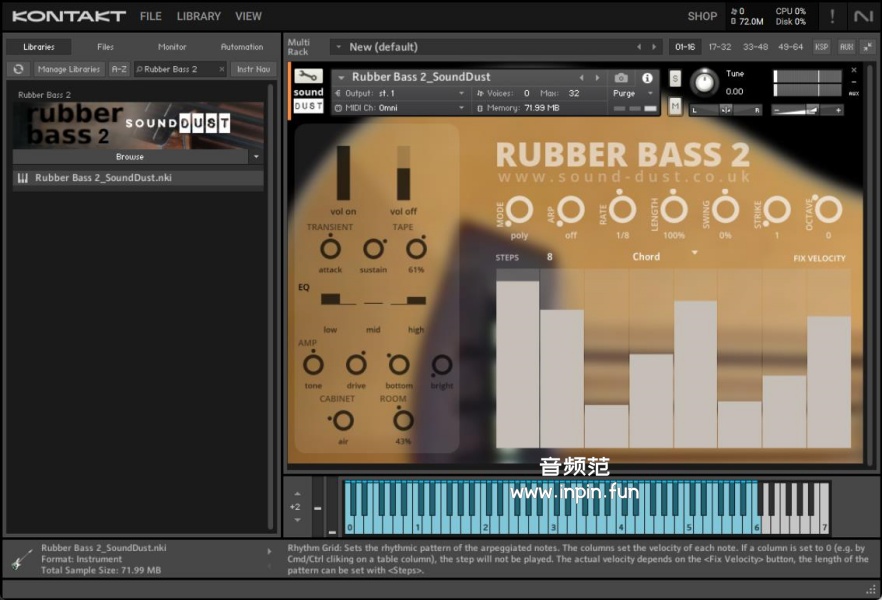Toggle the FIX VELOCITY option

819,258
